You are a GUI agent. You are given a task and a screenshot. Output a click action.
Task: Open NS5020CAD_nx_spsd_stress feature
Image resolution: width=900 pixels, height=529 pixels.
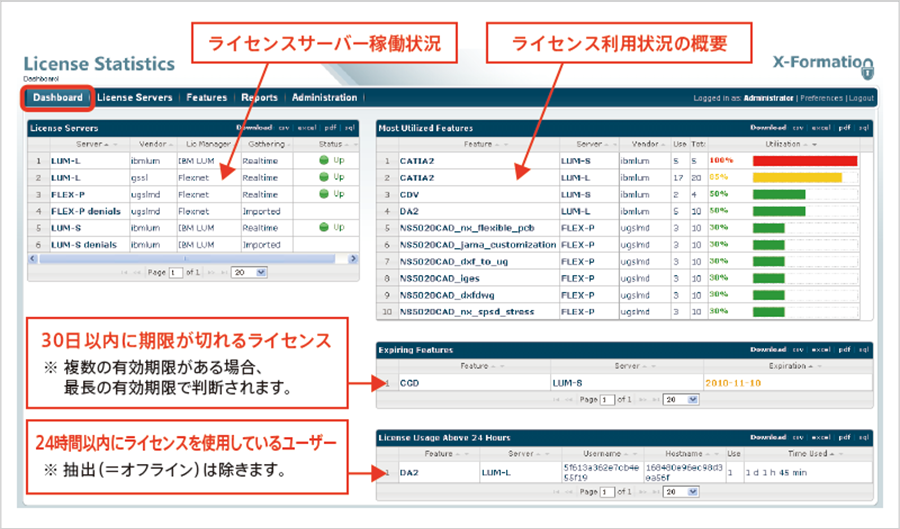pyautogui.click(x=467, y=312)
